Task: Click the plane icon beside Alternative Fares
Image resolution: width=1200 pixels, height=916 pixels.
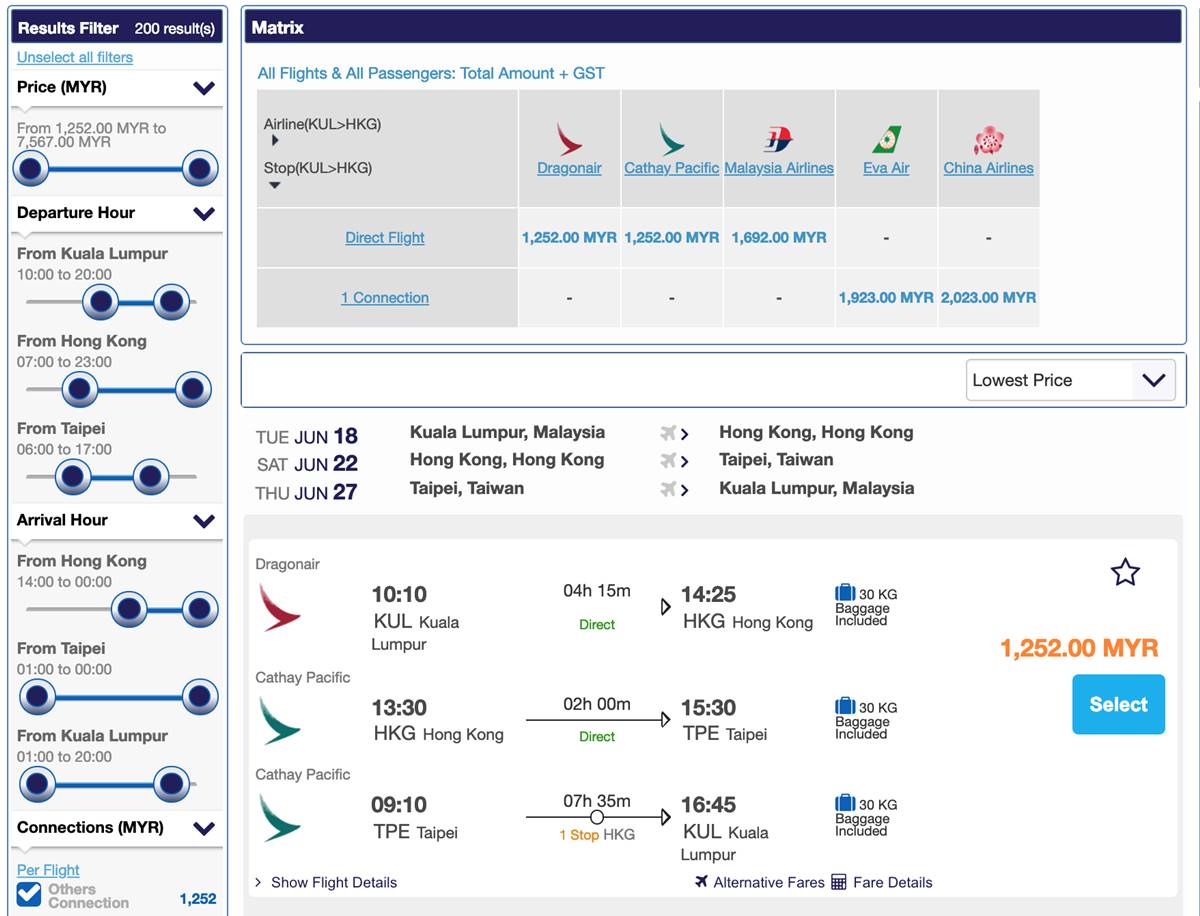Action: click(x=701, y=882)
